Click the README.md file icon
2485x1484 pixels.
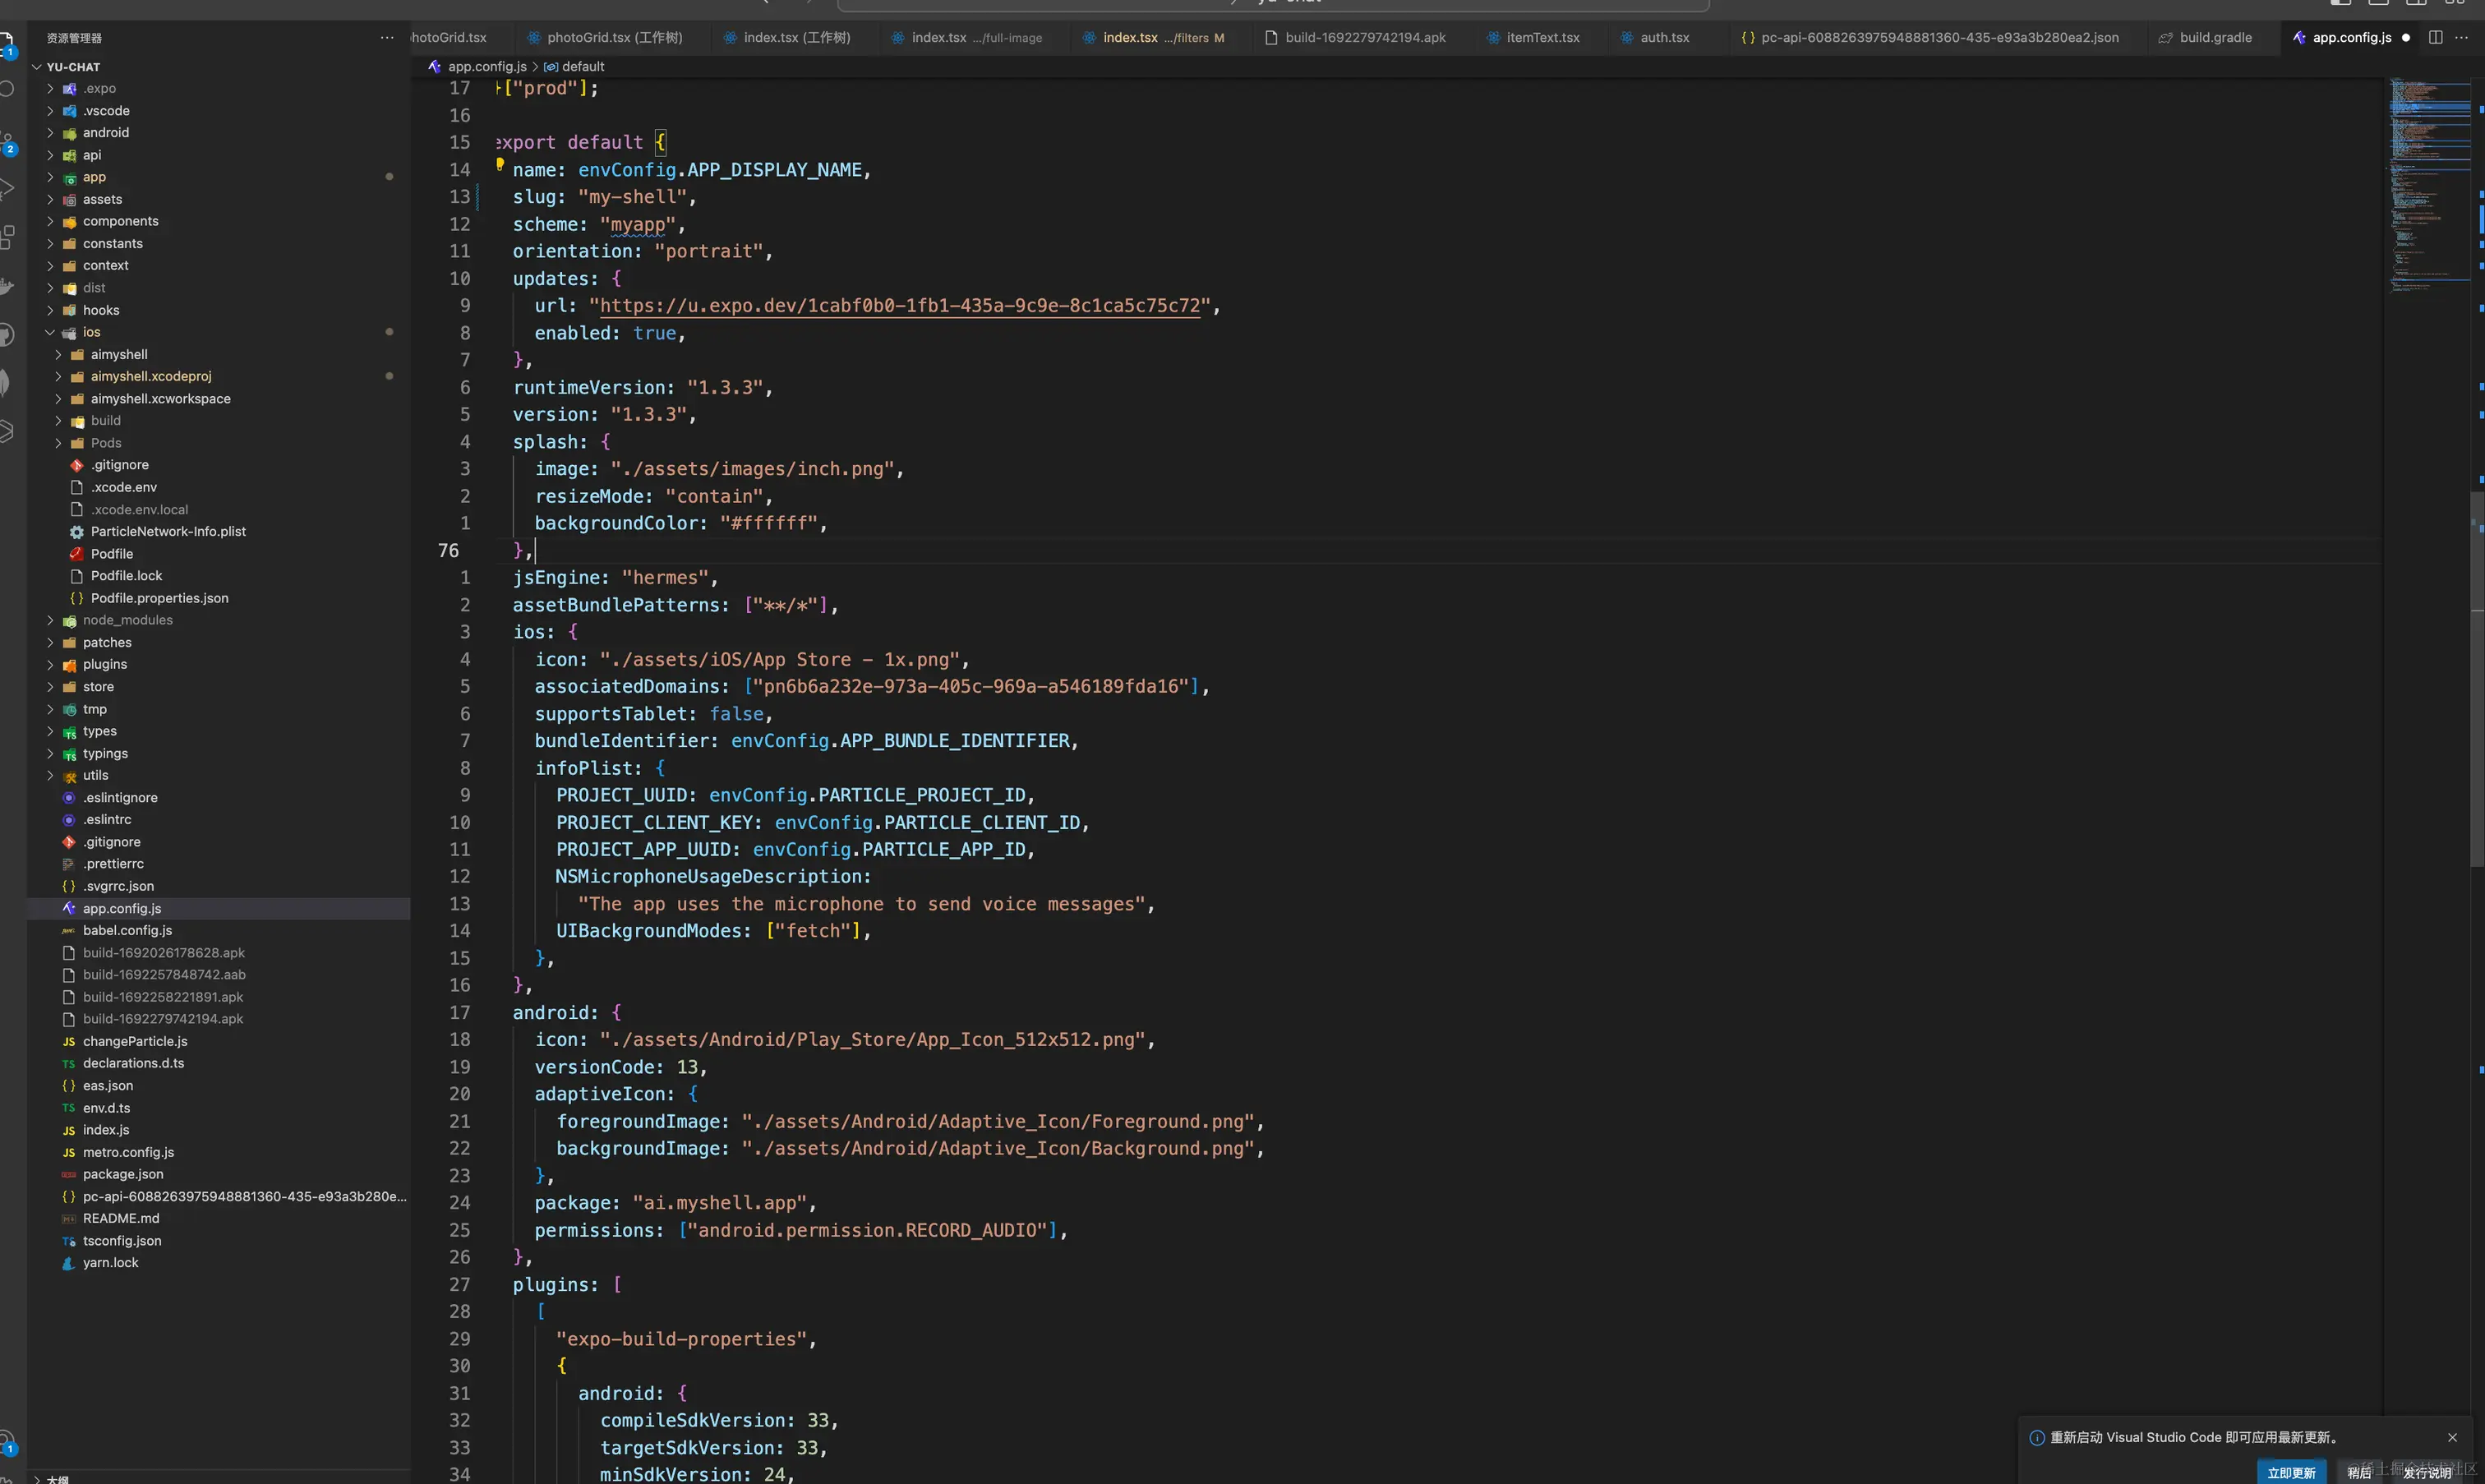pyautogui.click(x=68, y=1219)
